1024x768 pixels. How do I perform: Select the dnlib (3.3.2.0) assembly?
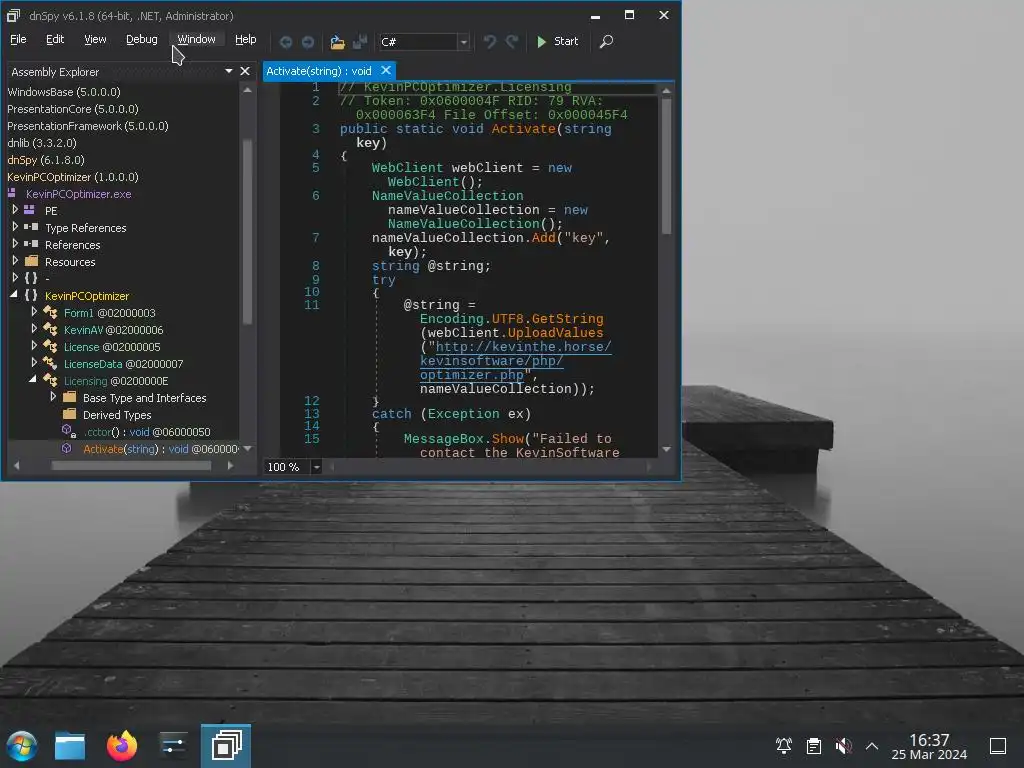pos(42,143)
